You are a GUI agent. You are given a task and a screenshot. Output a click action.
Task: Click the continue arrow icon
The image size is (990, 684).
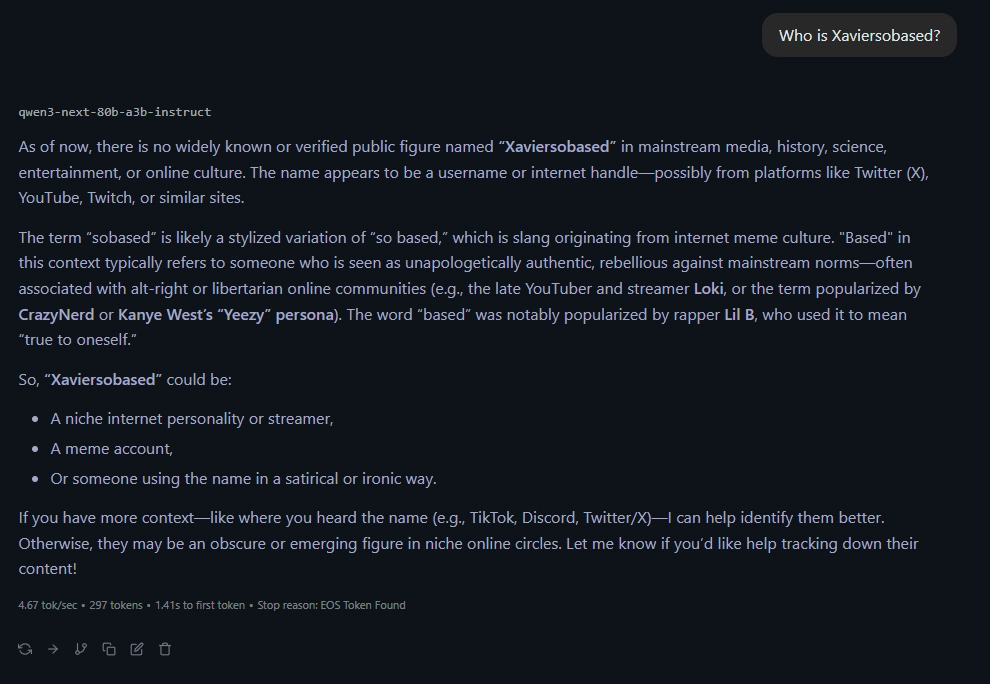[x=53, y=649]
